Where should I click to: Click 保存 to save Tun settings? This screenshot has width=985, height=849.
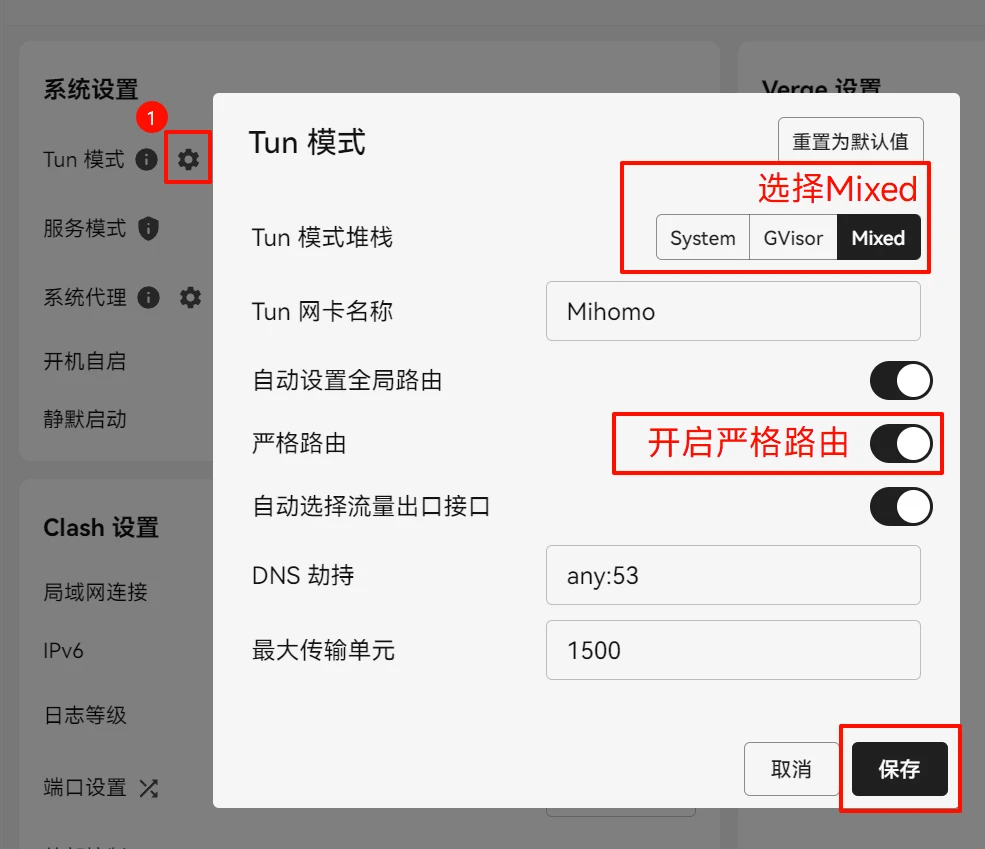coord(899,769)
